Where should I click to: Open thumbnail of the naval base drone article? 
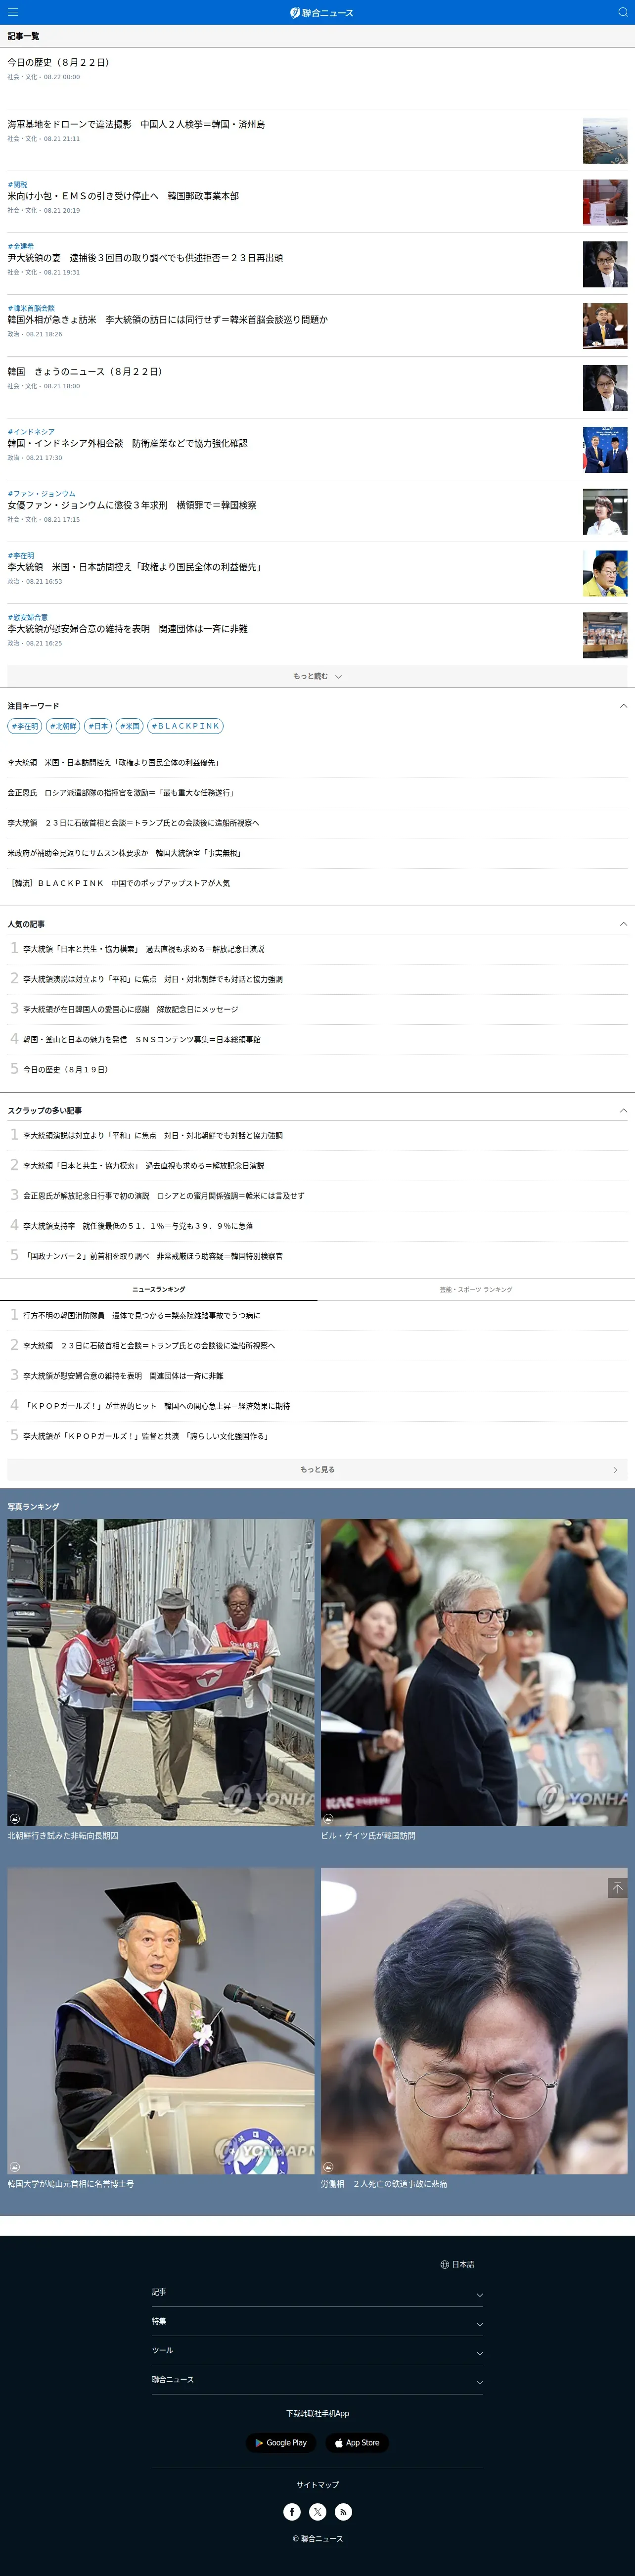point(605,141)
